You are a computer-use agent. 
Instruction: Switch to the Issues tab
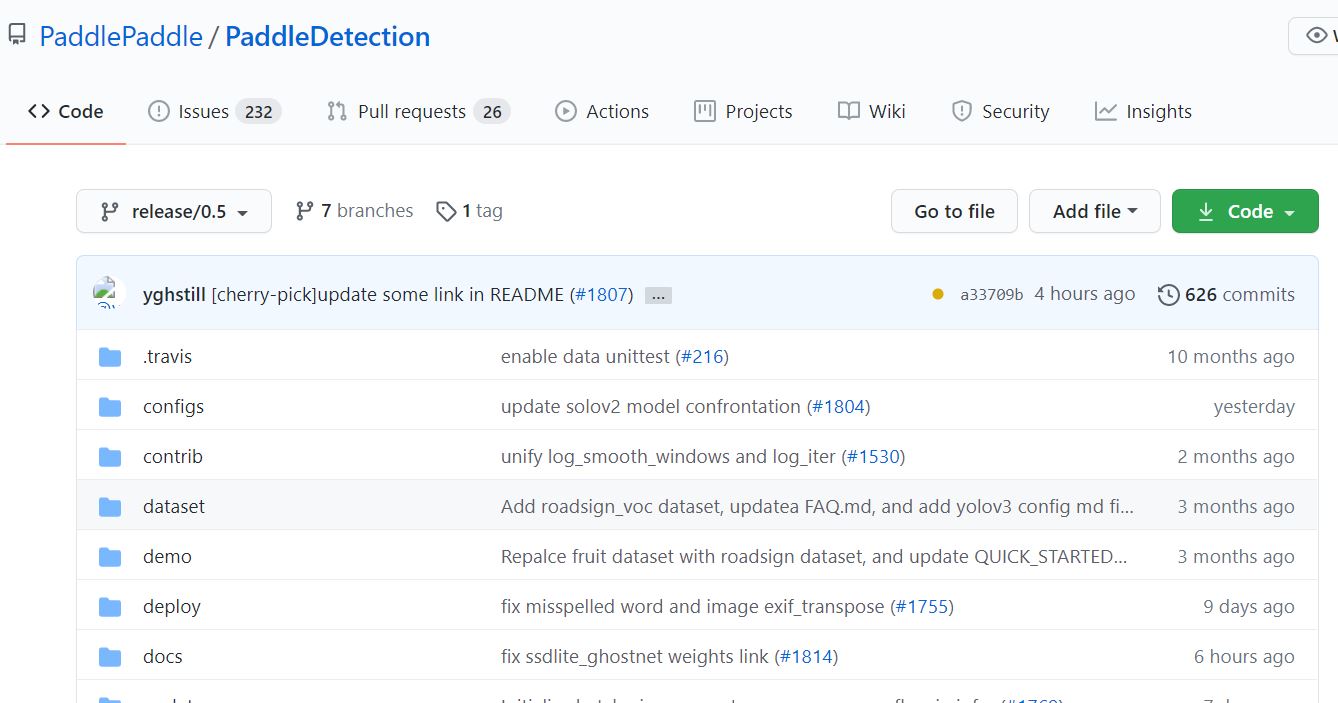tap(214, 111)
